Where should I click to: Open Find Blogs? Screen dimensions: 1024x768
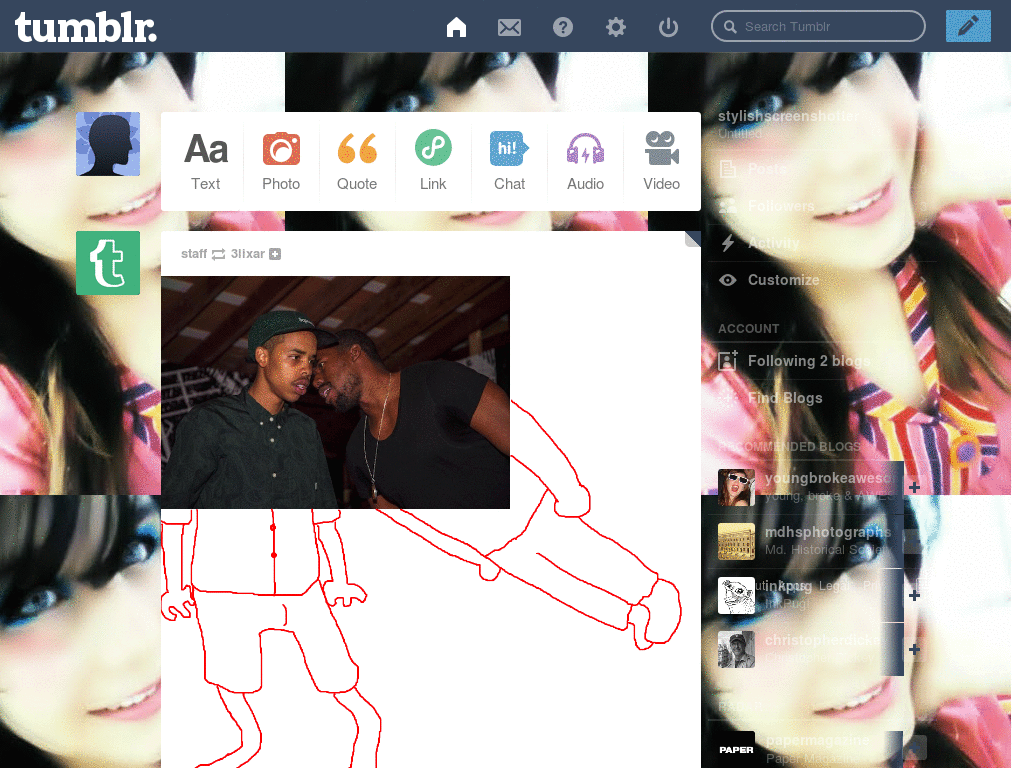(822, 398)
